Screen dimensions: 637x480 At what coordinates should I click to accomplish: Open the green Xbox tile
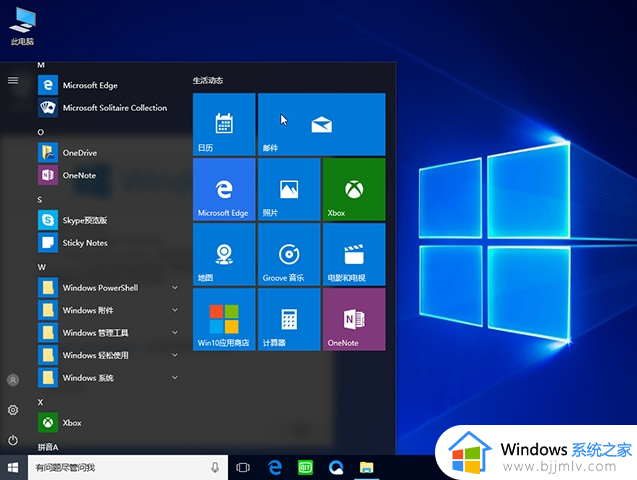coord(354,189)
